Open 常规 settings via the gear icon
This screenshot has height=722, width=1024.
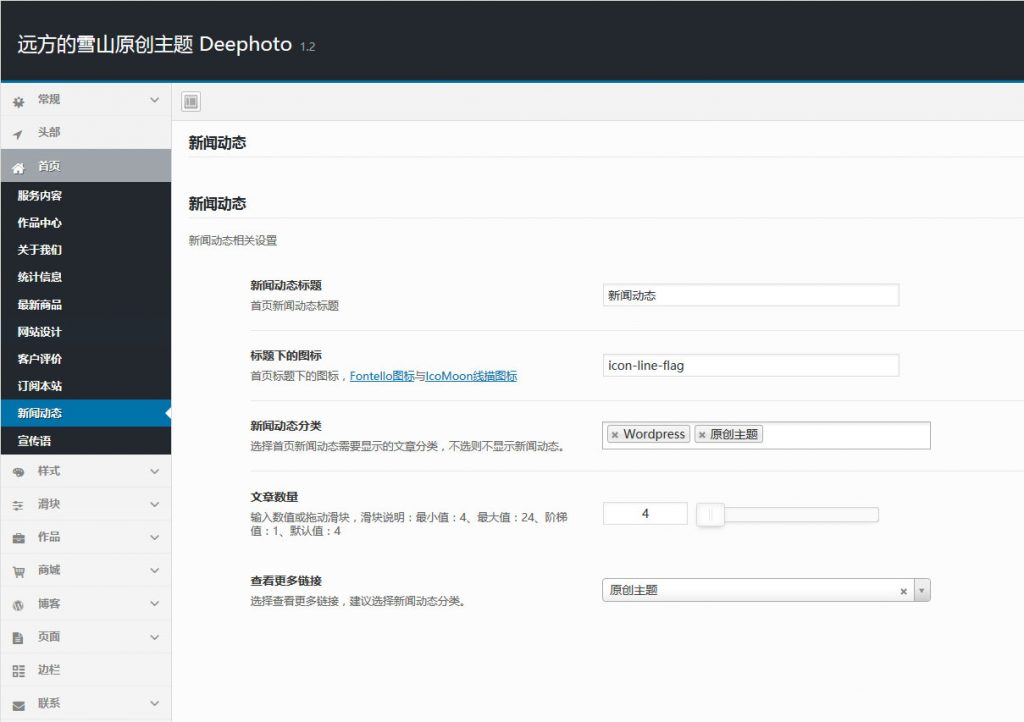coord(17,100)
